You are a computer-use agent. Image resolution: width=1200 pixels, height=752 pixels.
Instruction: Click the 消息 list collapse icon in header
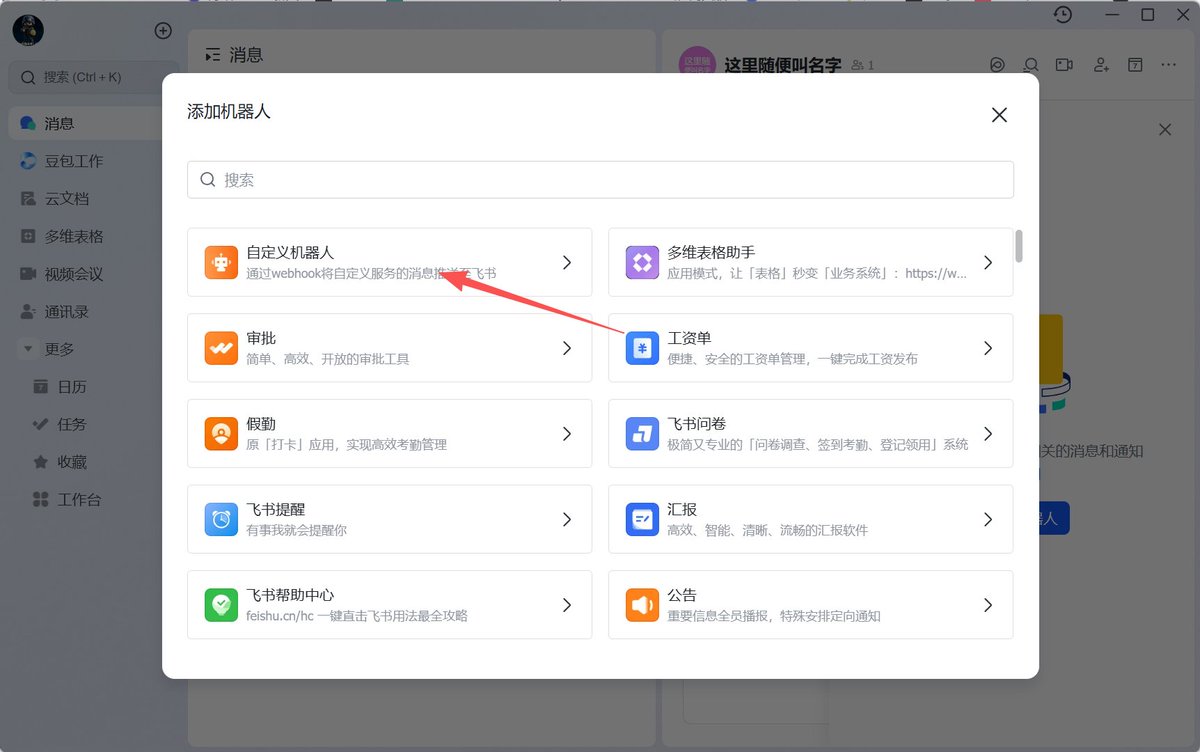(x=212, y=55)
